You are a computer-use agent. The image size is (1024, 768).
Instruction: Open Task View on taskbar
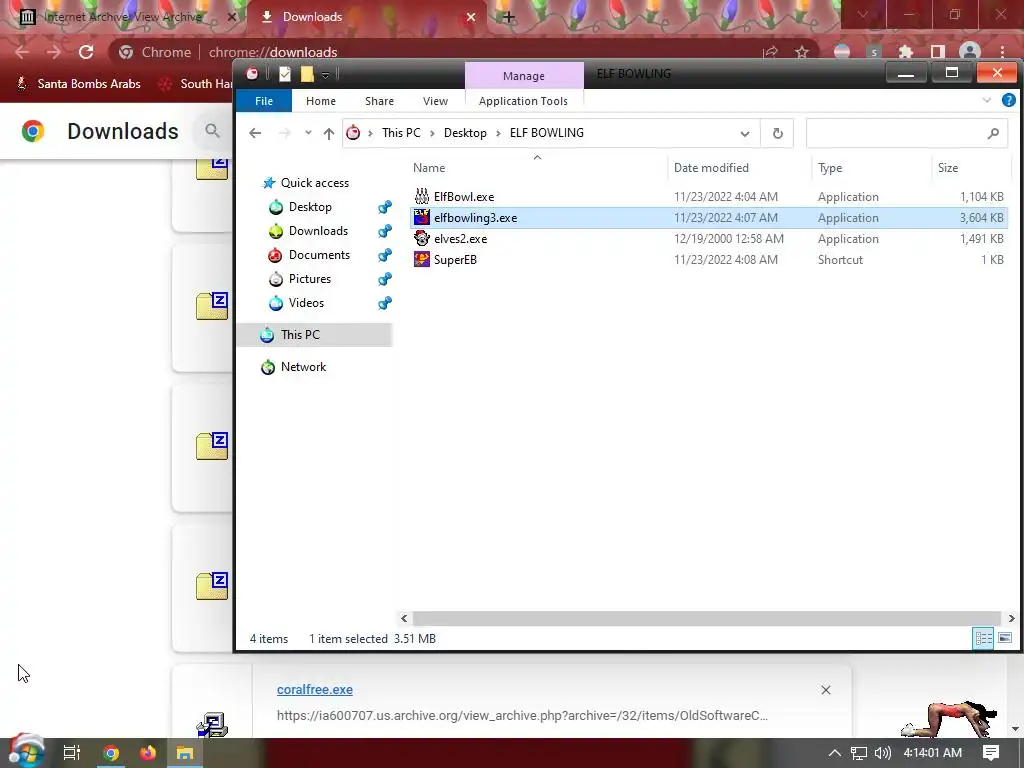[x=71, y=753]
